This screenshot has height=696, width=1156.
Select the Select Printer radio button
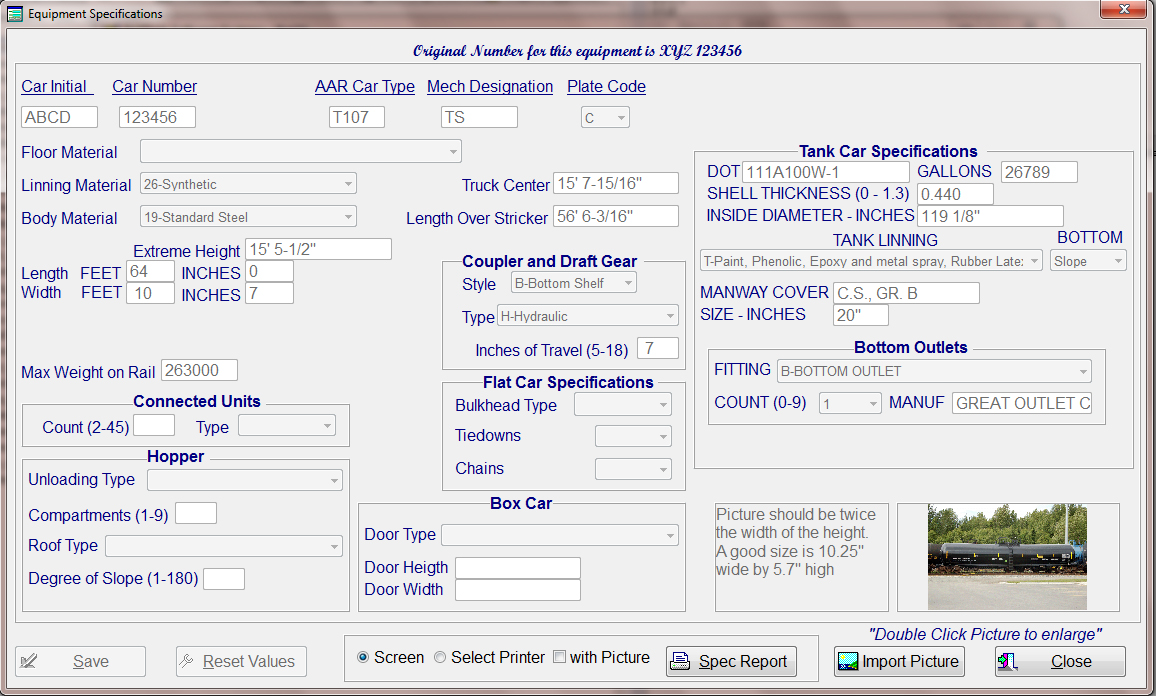point(440,657)
